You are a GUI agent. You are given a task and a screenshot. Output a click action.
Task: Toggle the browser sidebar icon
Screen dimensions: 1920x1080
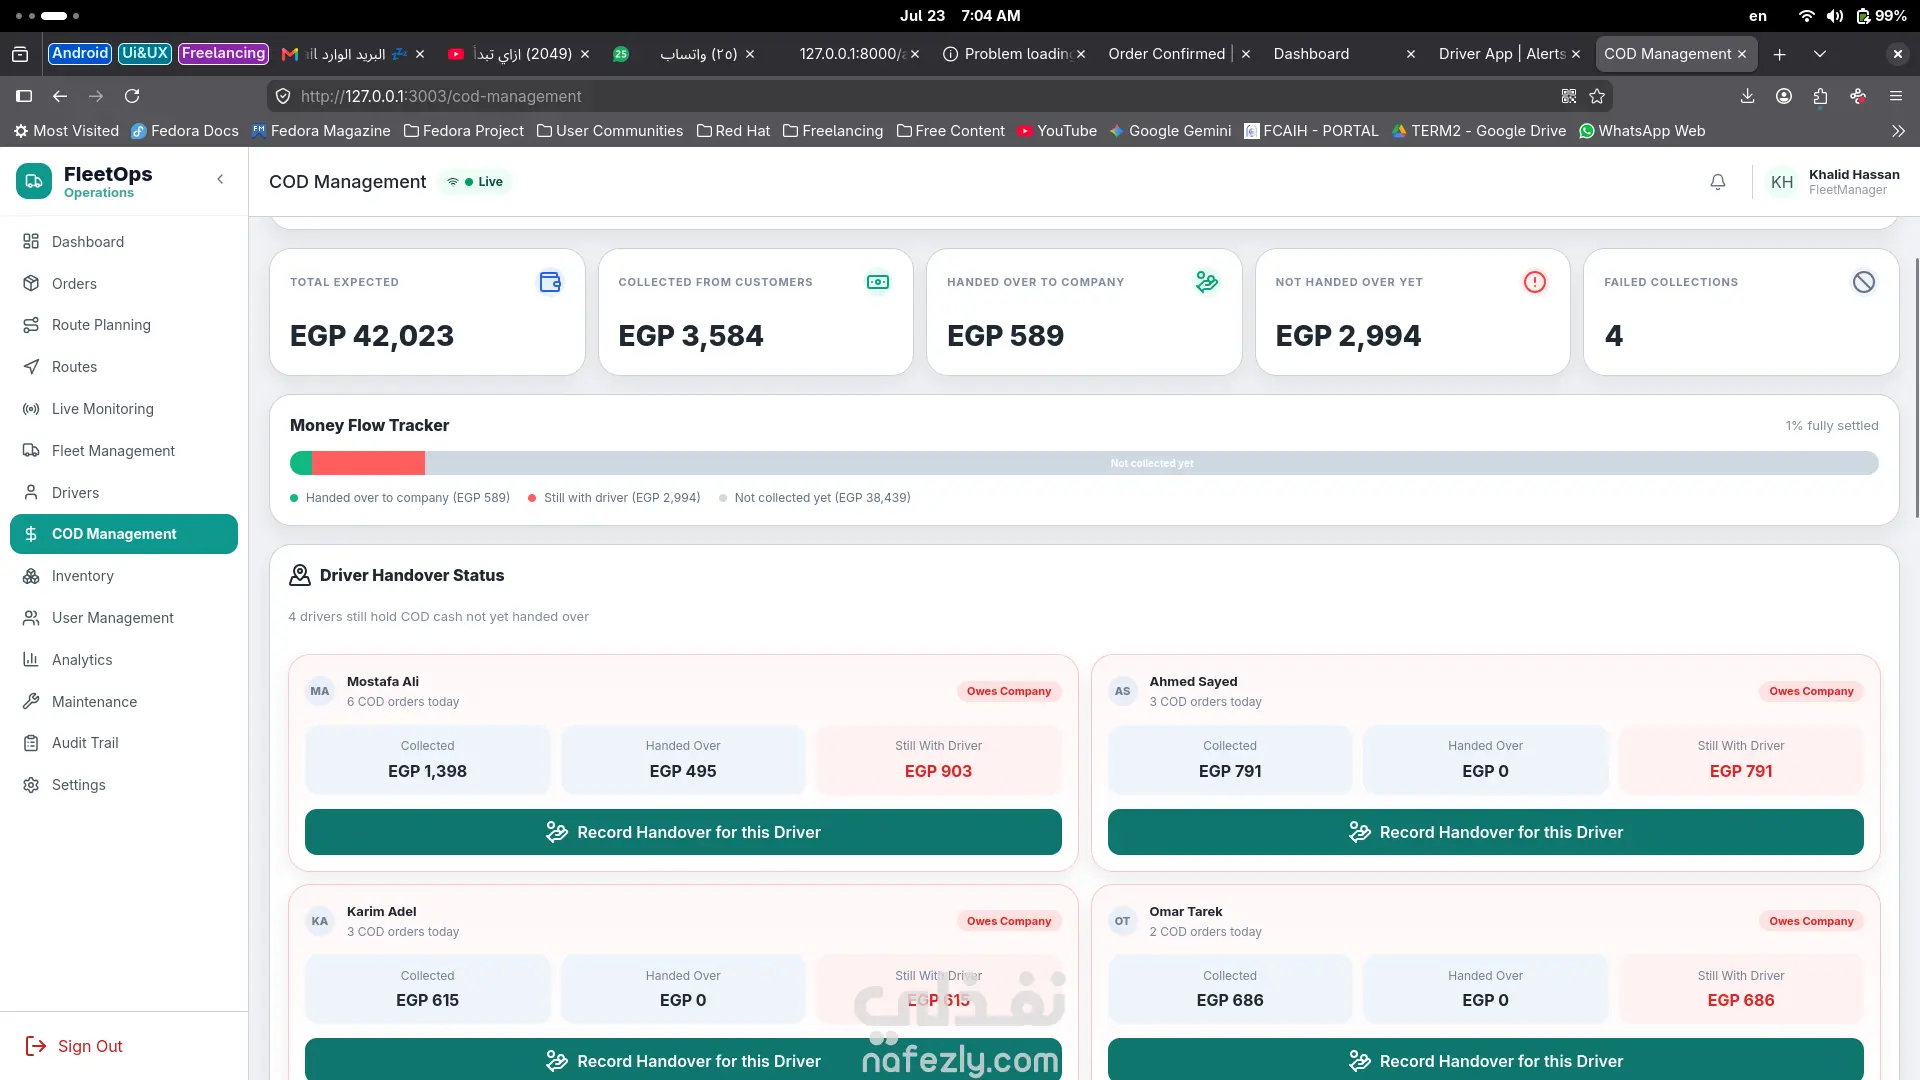point(24,96)
